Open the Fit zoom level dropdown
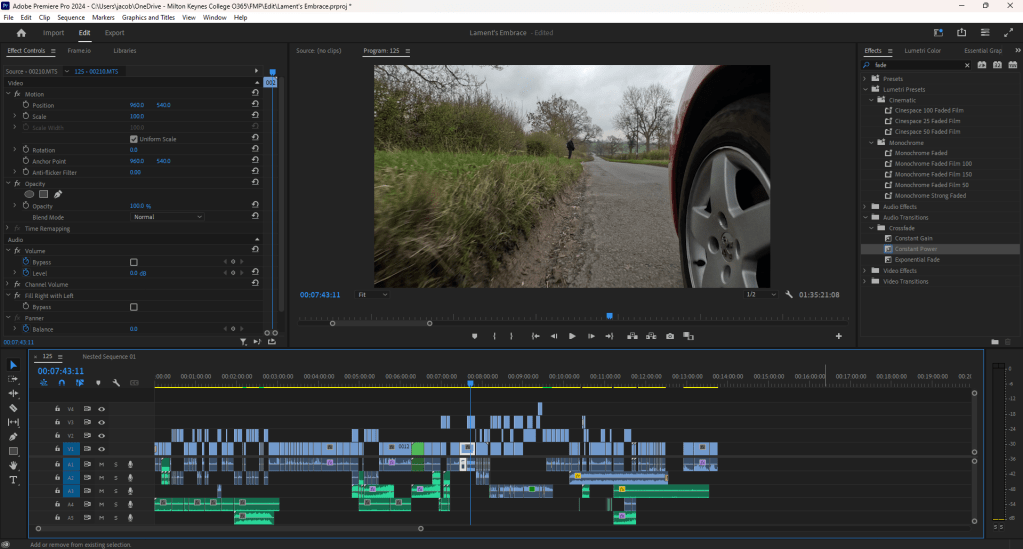The height and width of the screenshot is (549, 1023). (x=372, y=295)
